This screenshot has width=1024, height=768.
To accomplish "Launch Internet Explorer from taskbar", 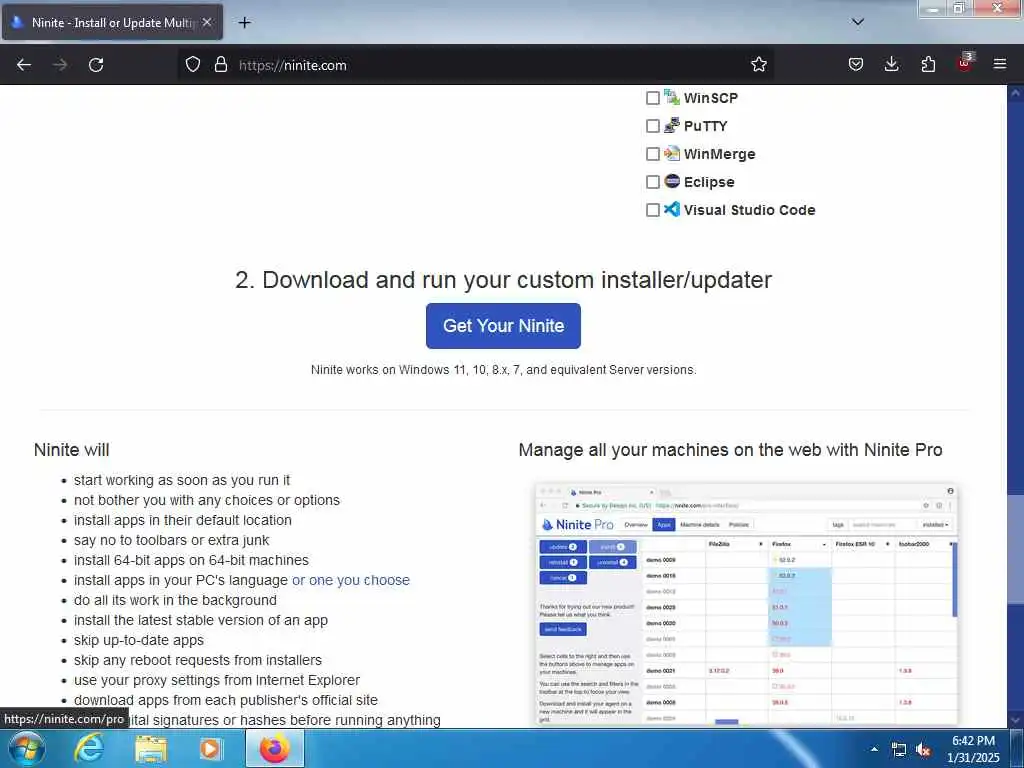I will pos(88,749).
